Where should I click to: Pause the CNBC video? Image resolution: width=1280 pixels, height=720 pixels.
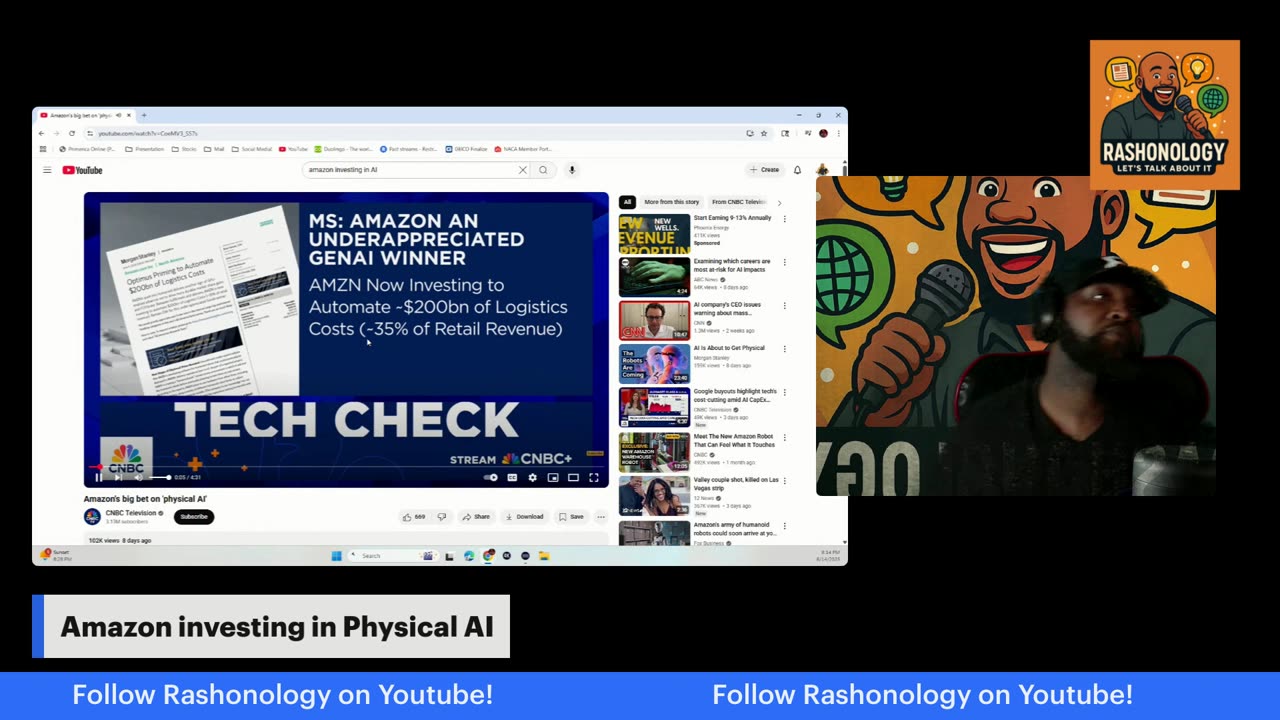click(x=98, y=478)
